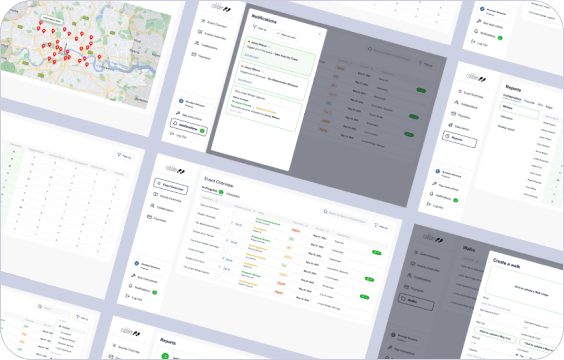Screen dimensions: 564x360
Task: Open the Filter by button in Notifications panel
Action: [x=260, y=28]
